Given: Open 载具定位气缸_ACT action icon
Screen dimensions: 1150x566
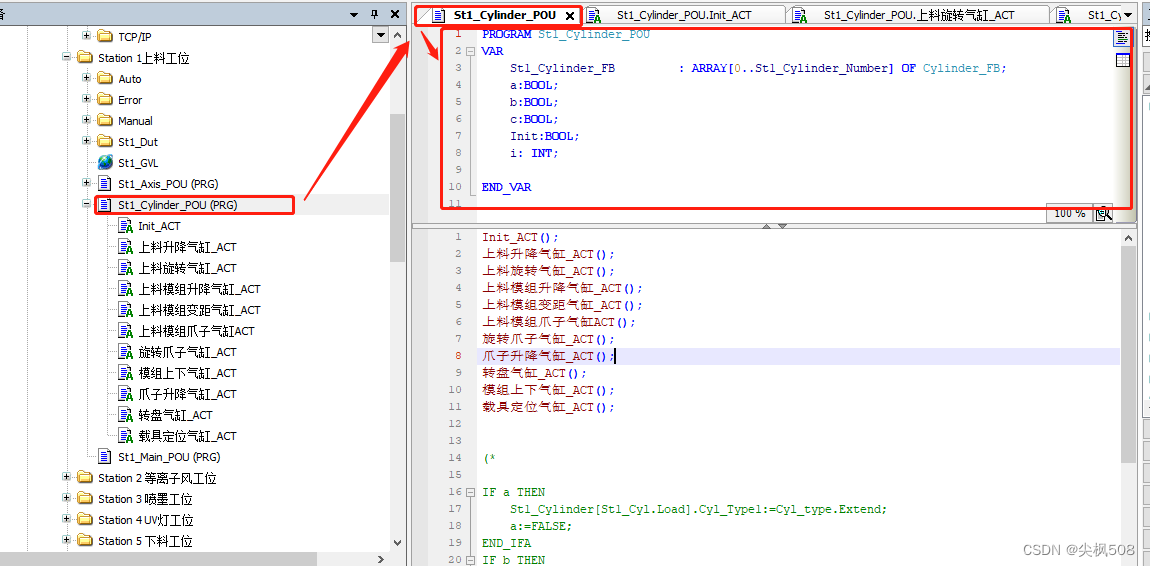Looking at the screenshot, I should click(125, 436).
